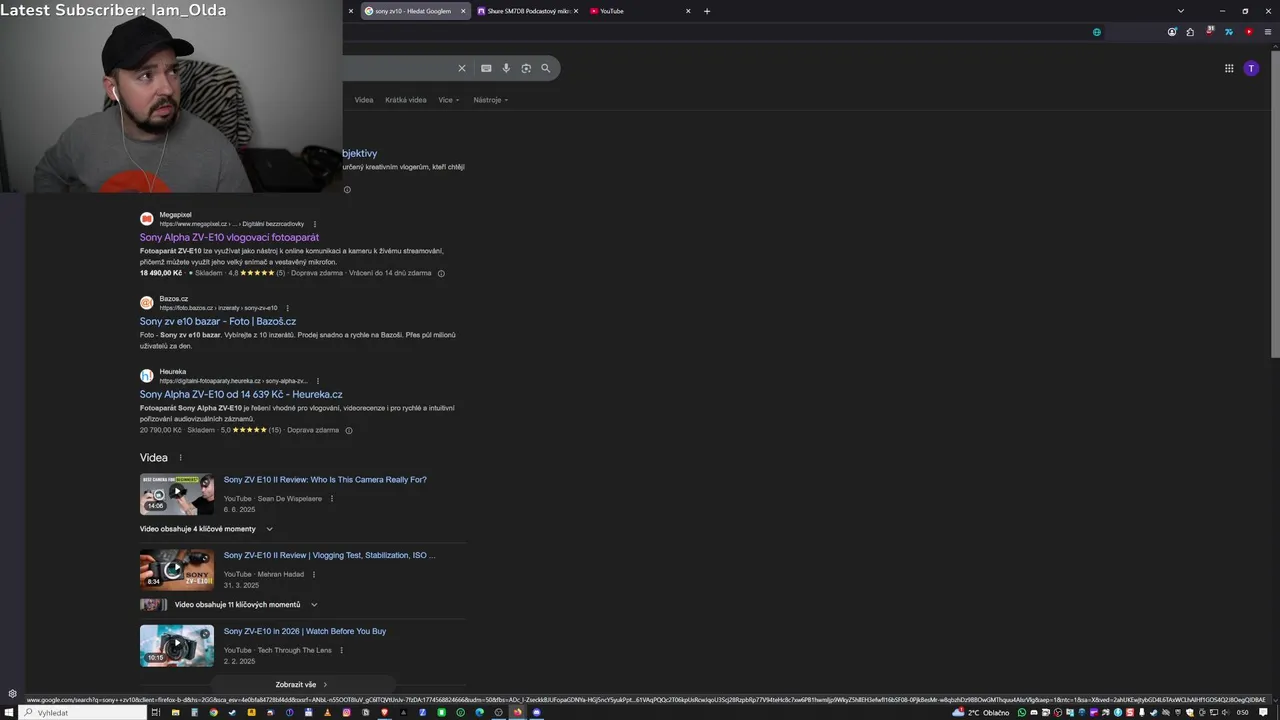1280x720 pixels.
Task: Filter results by Videa
Action: (364, 100)
